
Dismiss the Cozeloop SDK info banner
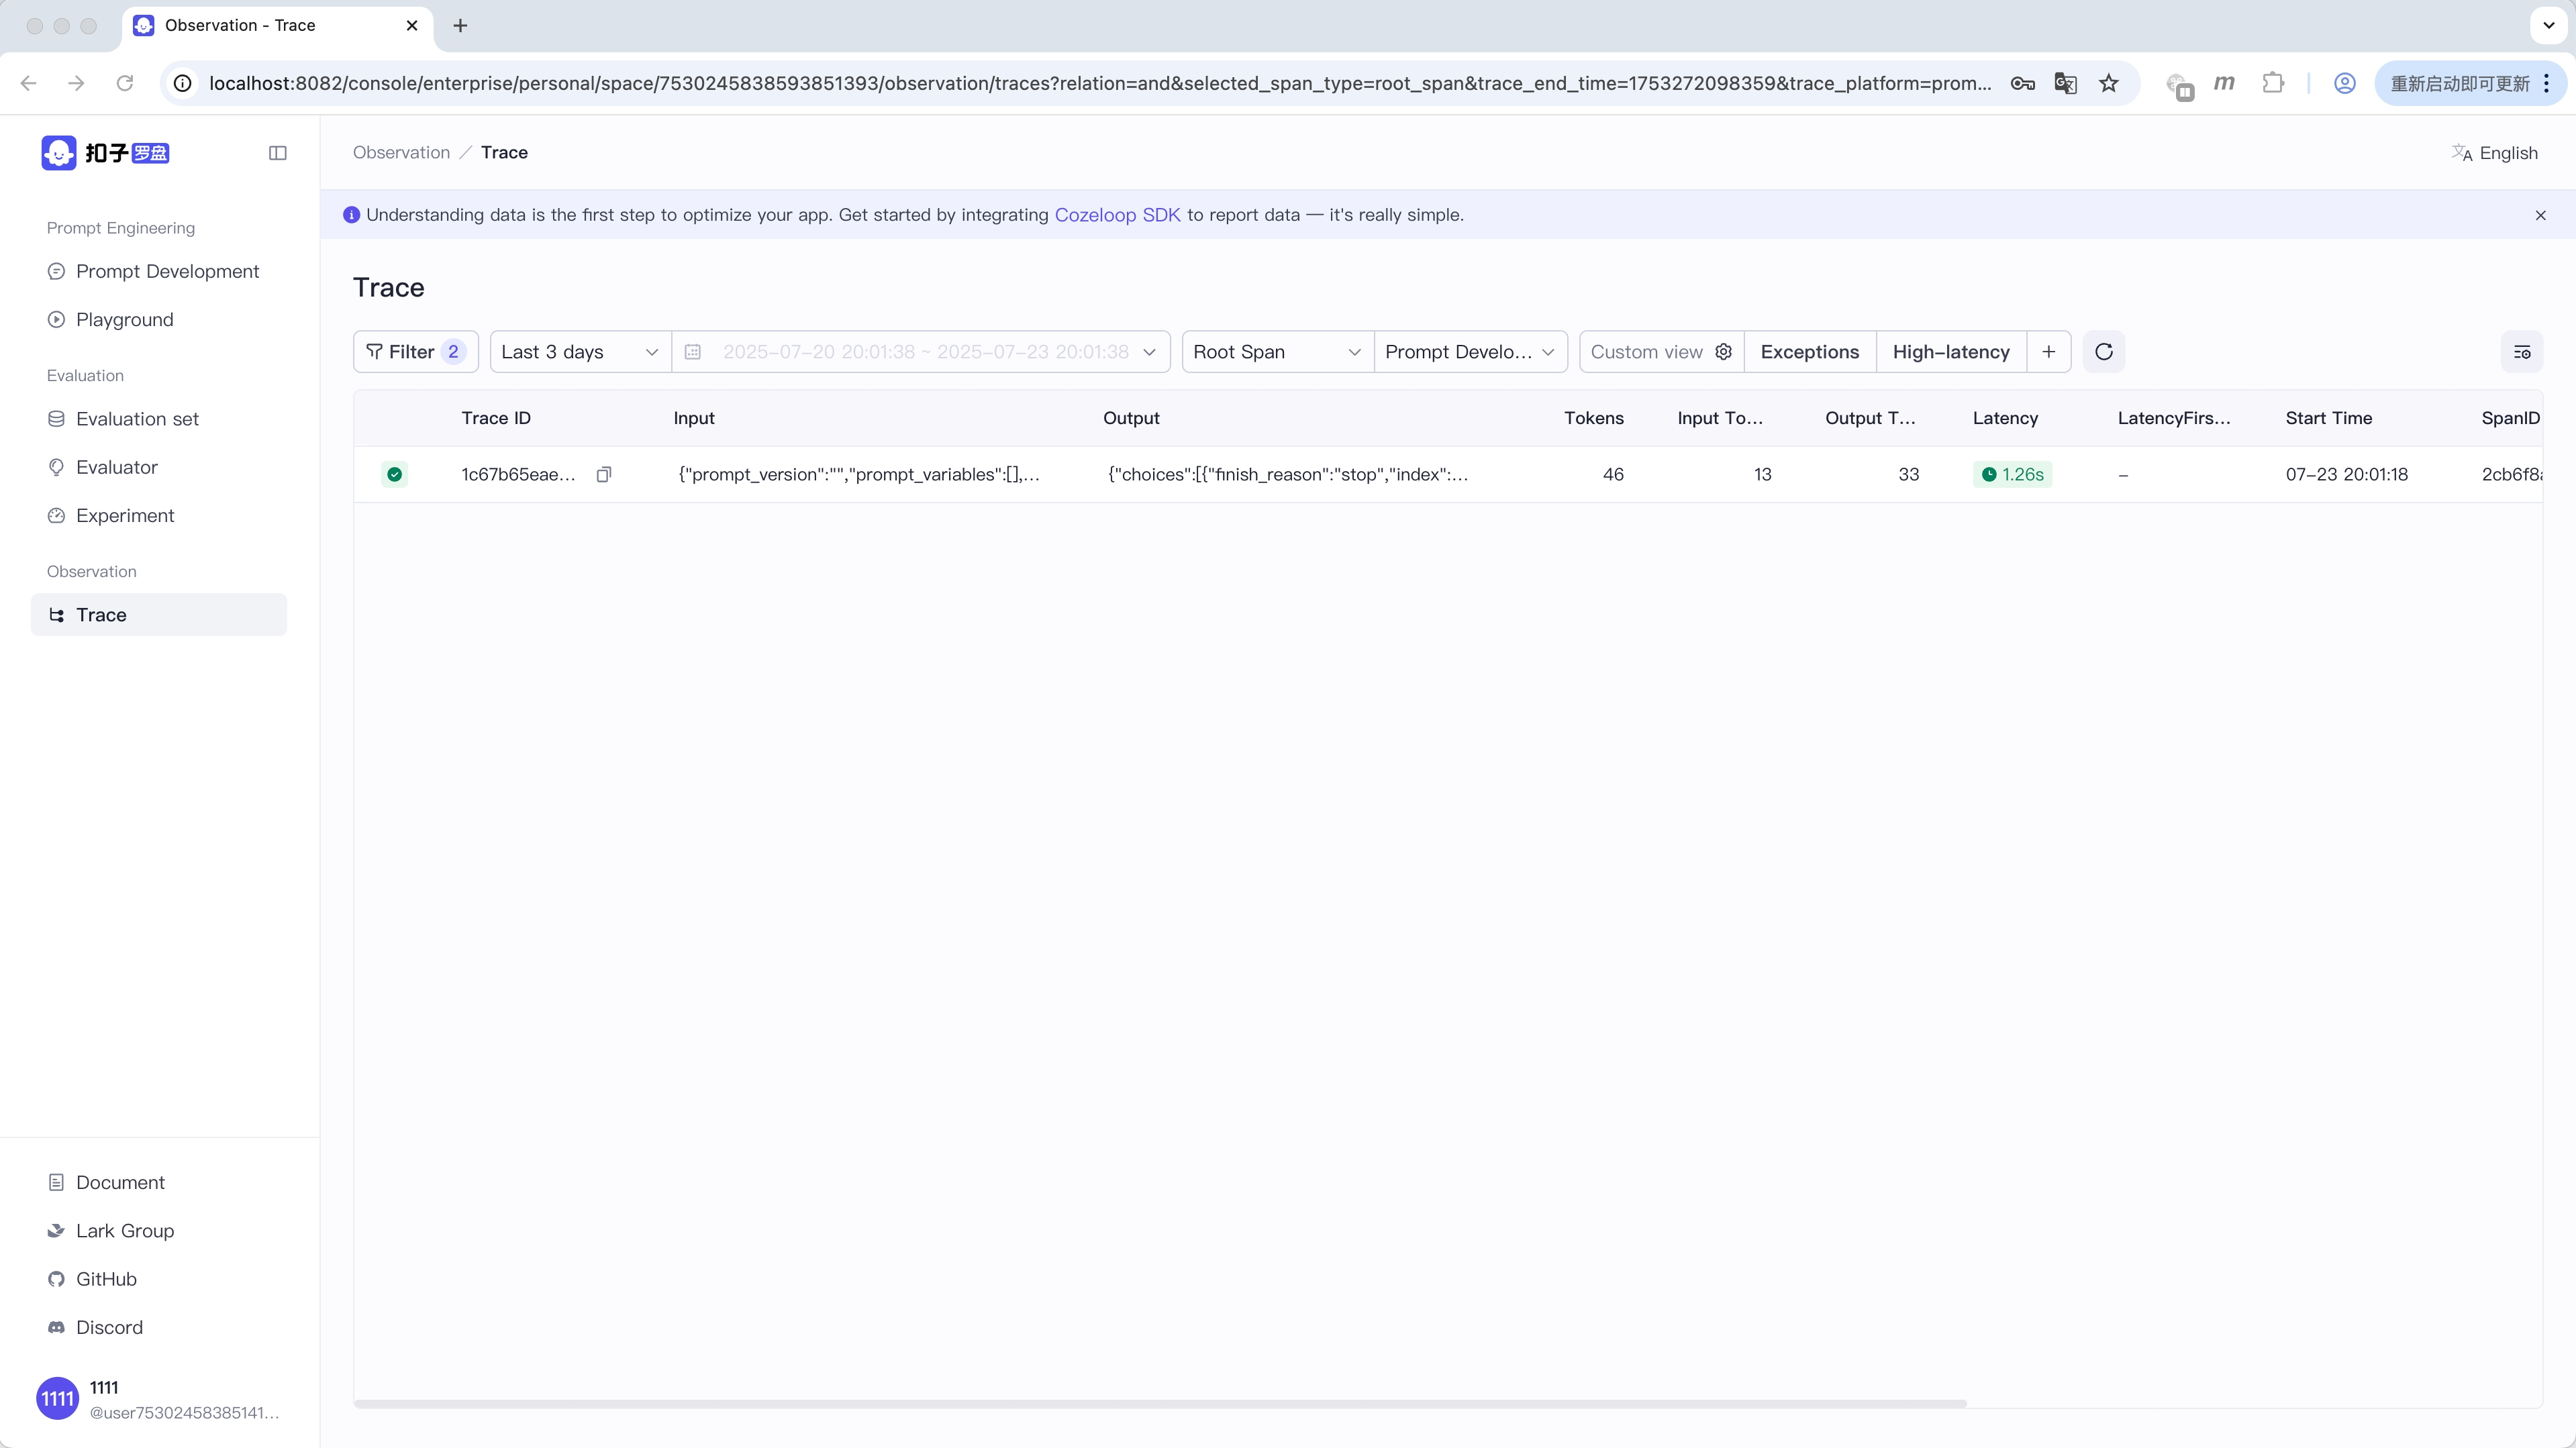coord(2540,215)
